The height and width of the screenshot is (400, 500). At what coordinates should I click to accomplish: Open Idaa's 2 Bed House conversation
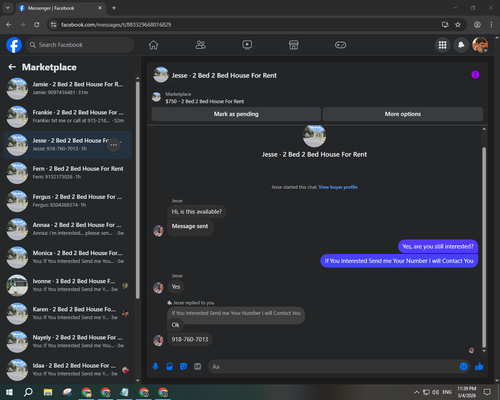[68, 369]
